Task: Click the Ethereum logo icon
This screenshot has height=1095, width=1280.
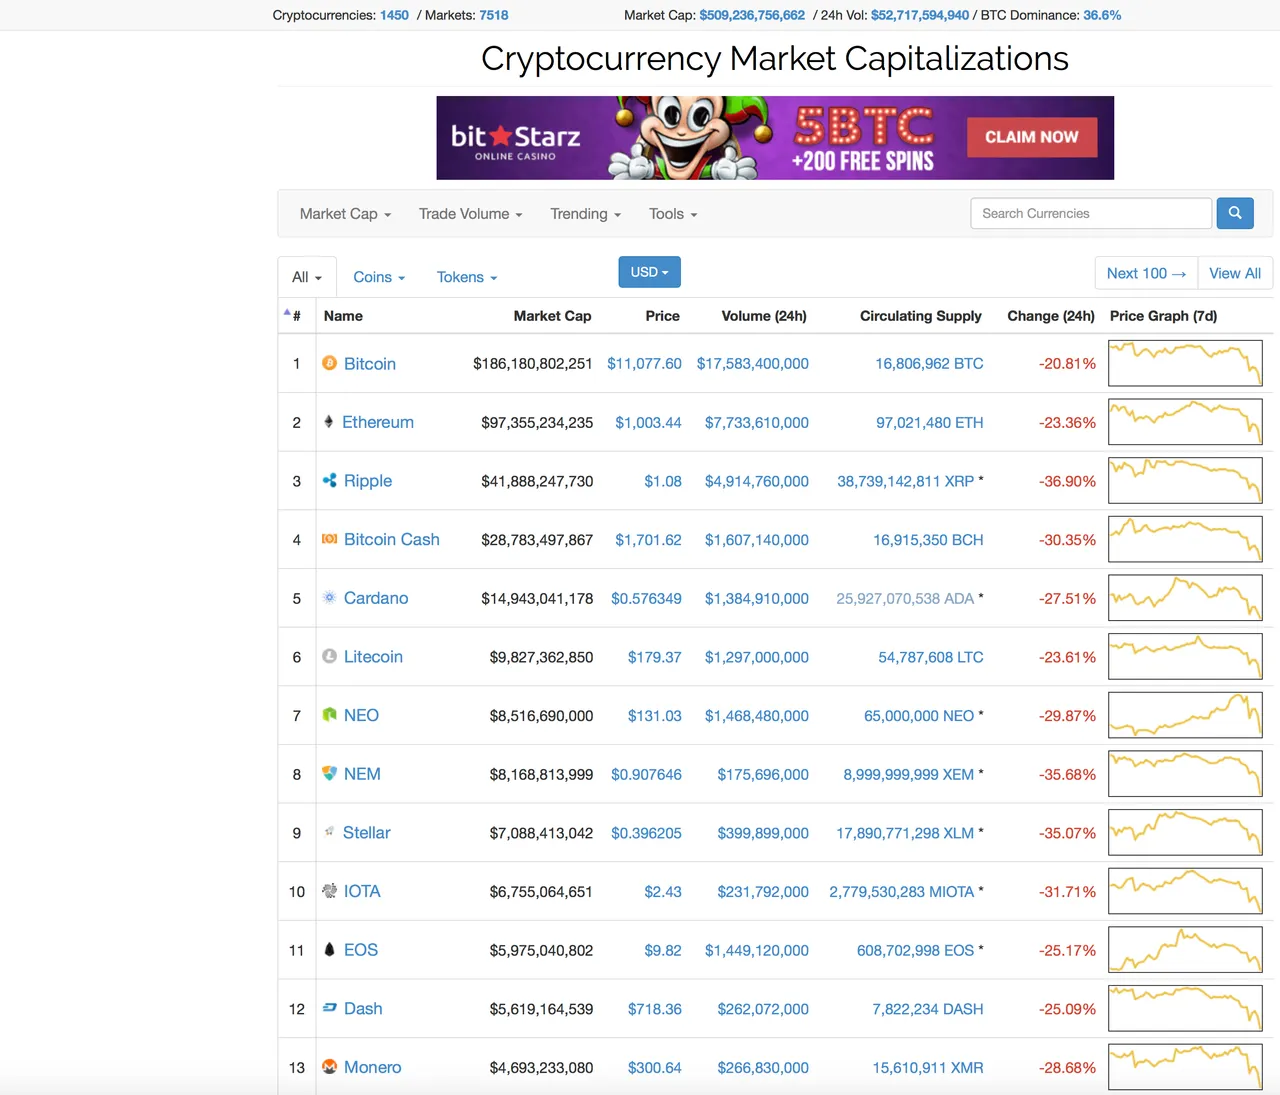Action: point(328,422)
